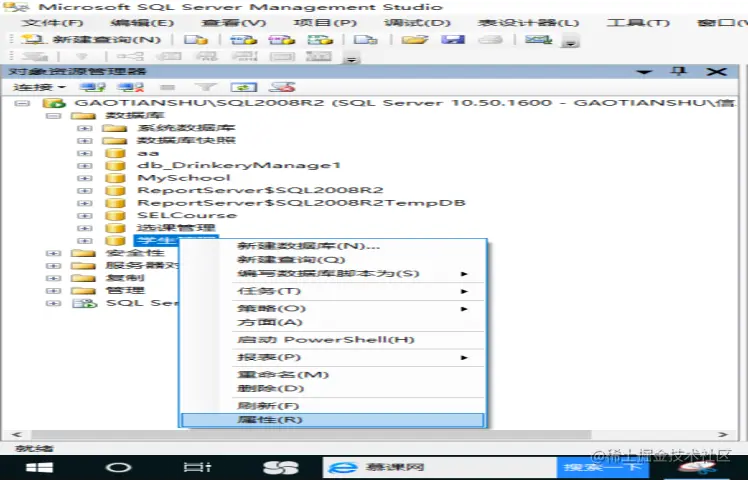Click the New Query (新建查询) toolbar button
Image resolution: width=748 pixels, height=481 pixels.
click(x=91, y=39)
